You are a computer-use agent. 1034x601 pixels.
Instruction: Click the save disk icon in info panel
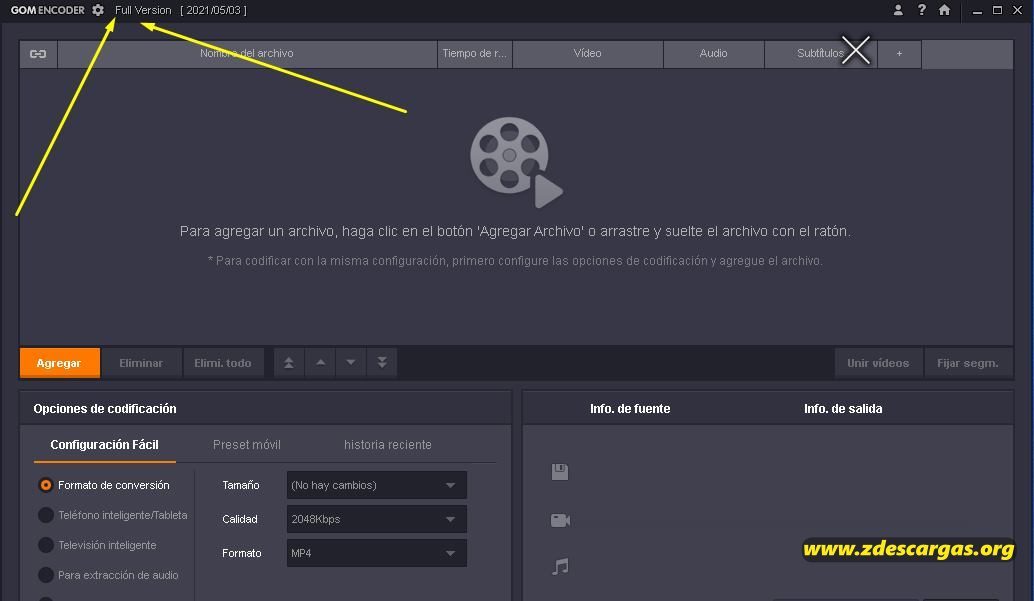pyautogui.click(x=560, y=472)
